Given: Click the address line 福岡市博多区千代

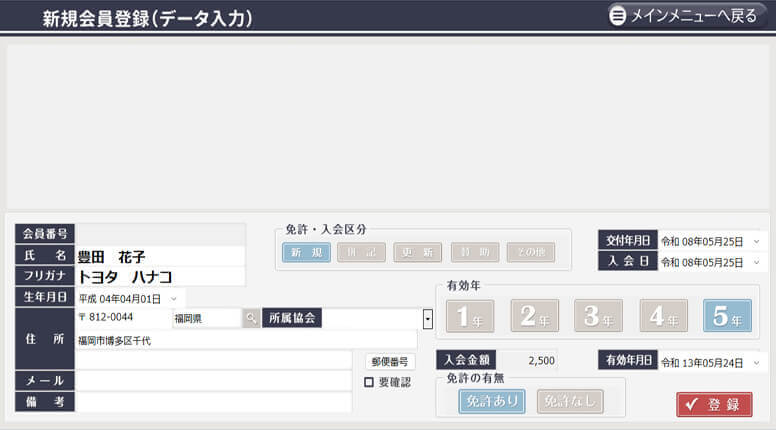Looking at the screenshot, I should [246, 340].
